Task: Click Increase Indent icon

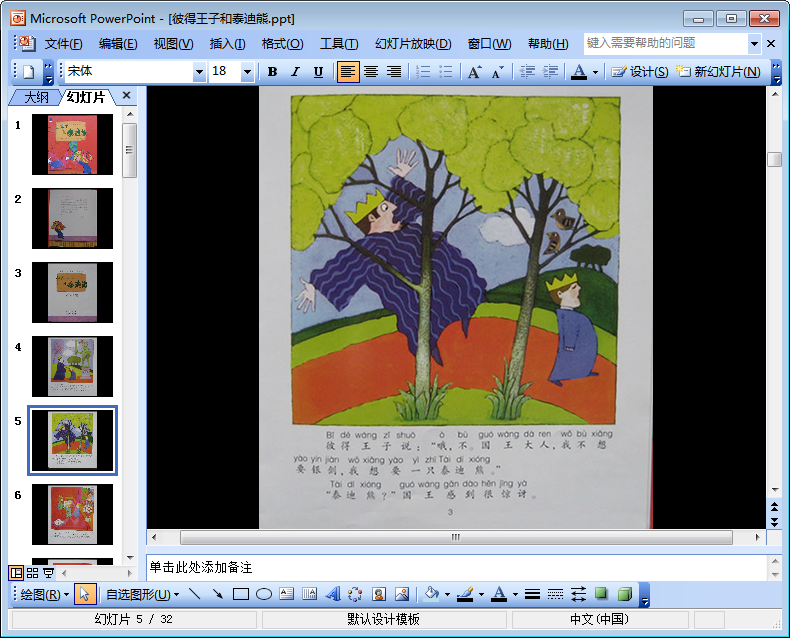Action: pyautogui.click(x=550, y=72)
